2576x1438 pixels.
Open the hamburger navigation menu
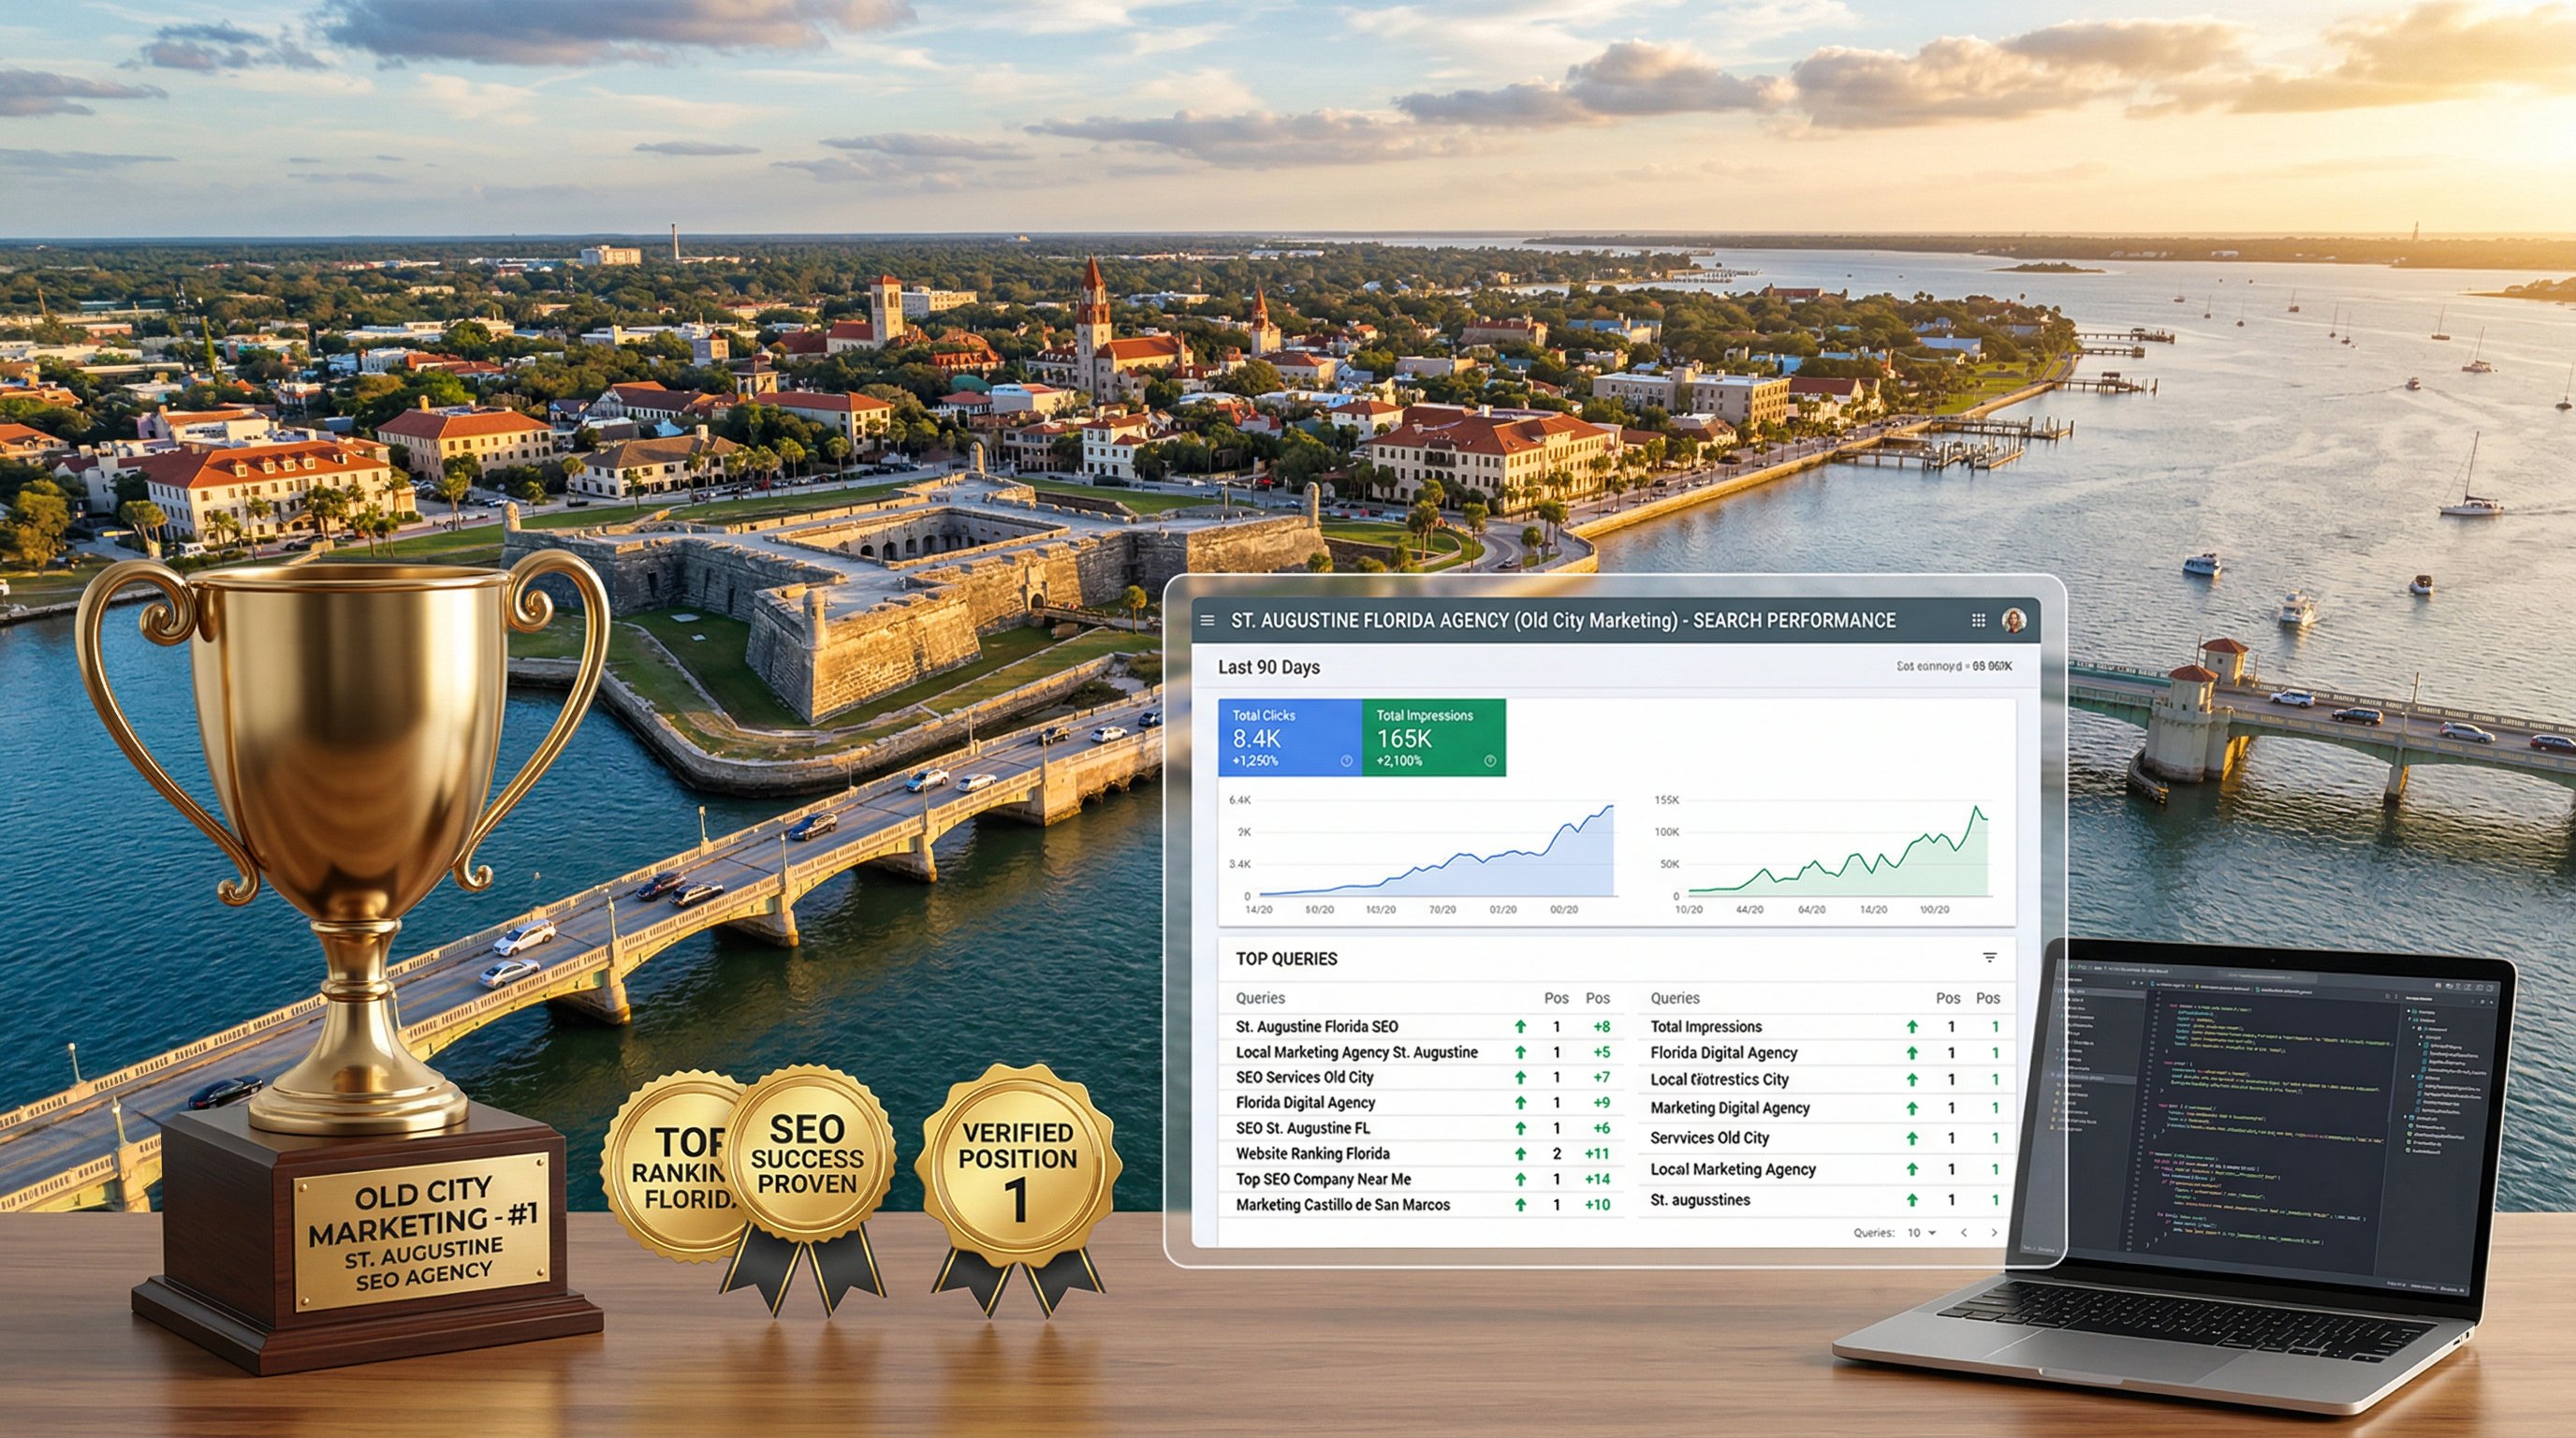[x=1208, y=621]
